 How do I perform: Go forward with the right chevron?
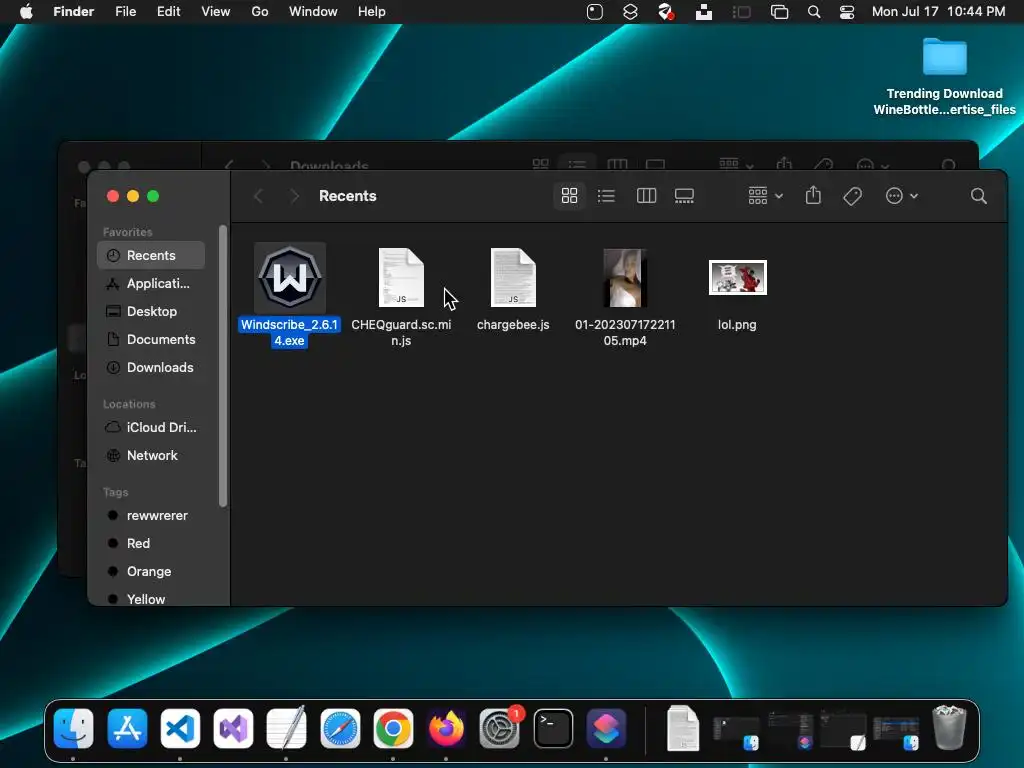[294, 196]
